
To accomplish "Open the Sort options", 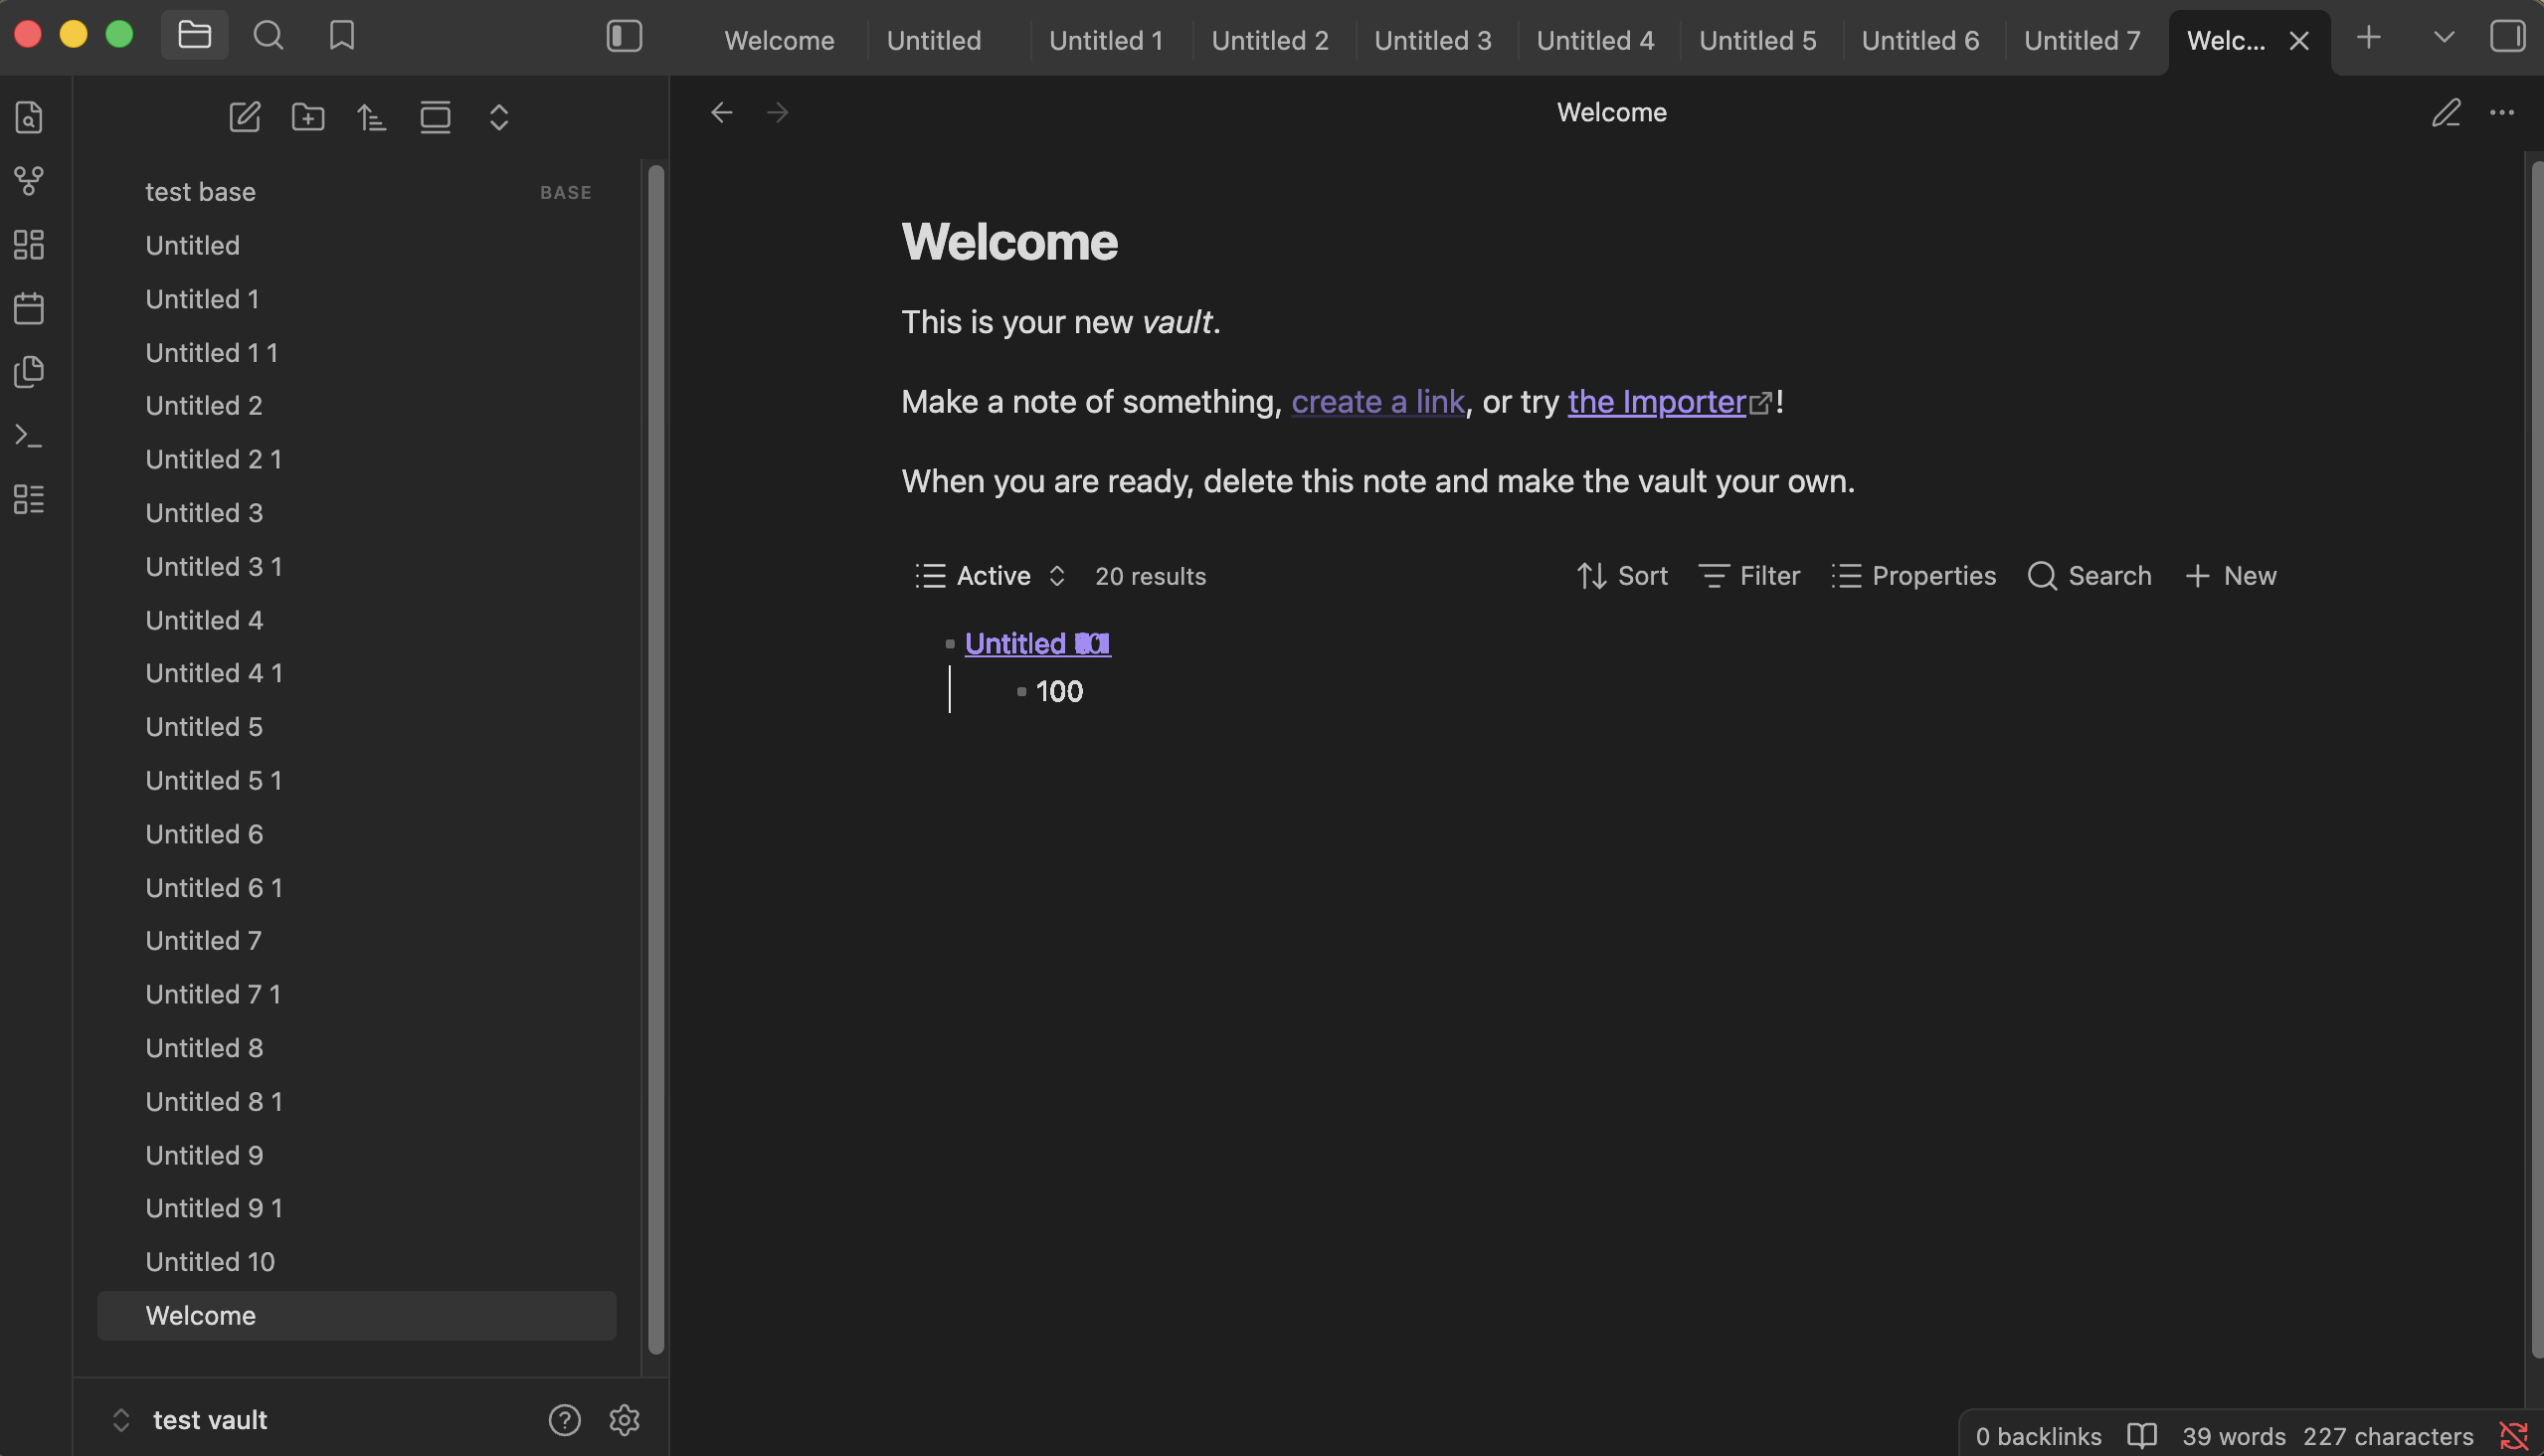I will pyautogui.click(x=1622, y=576).
